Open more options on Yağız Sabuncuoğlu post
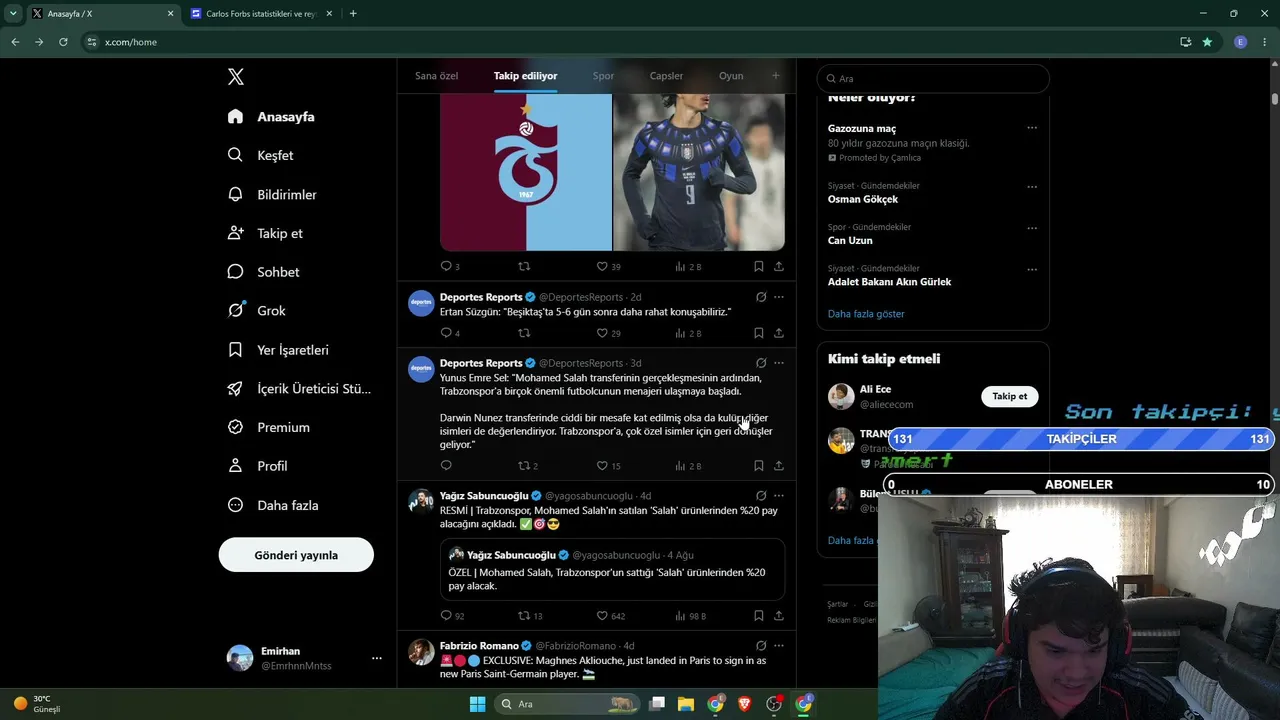The image size is (1280, 720). tap(779, 496)
